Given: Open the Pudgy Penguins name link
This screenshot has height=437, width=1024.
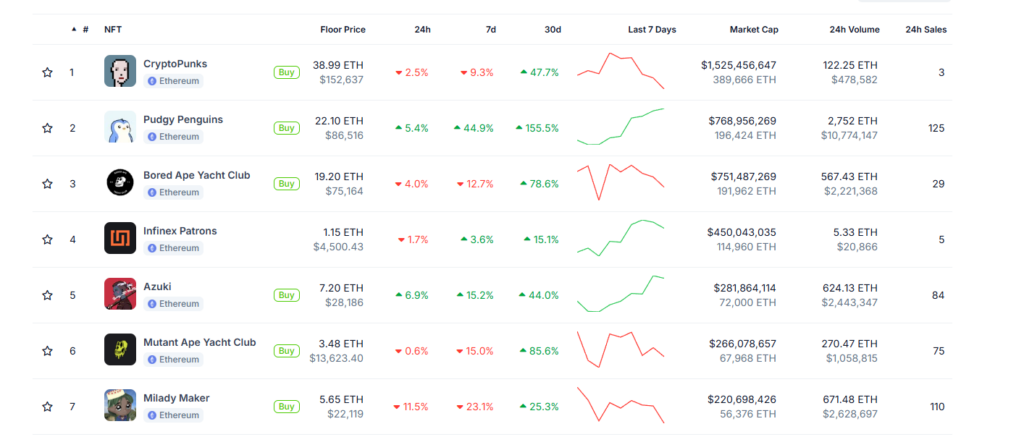Looking at the screenshot, I should [x=183, y=120].
